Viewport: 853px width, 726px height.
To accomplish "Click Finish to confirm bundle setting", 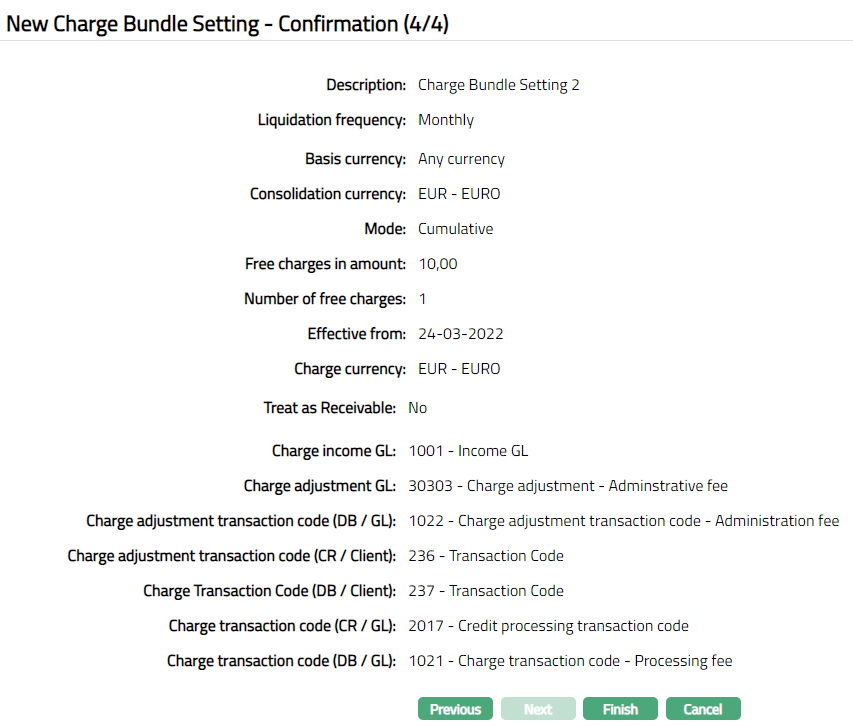I will tap(620, 709).
